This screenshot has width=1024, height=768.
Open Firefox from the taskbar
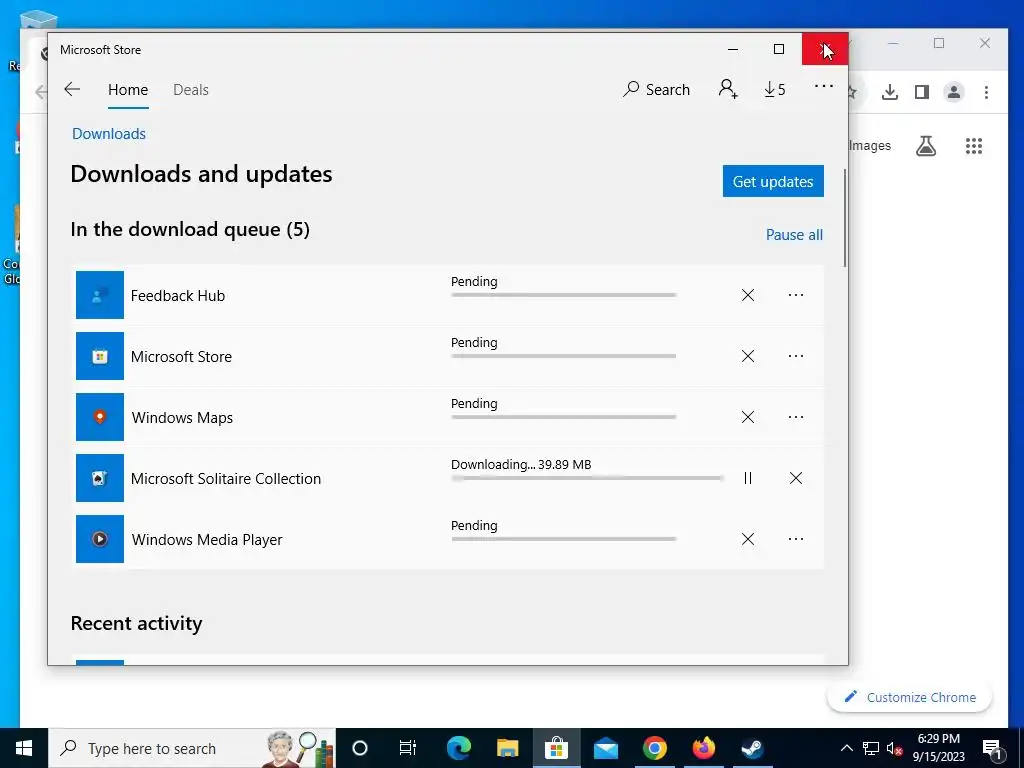tap(703, 748)
